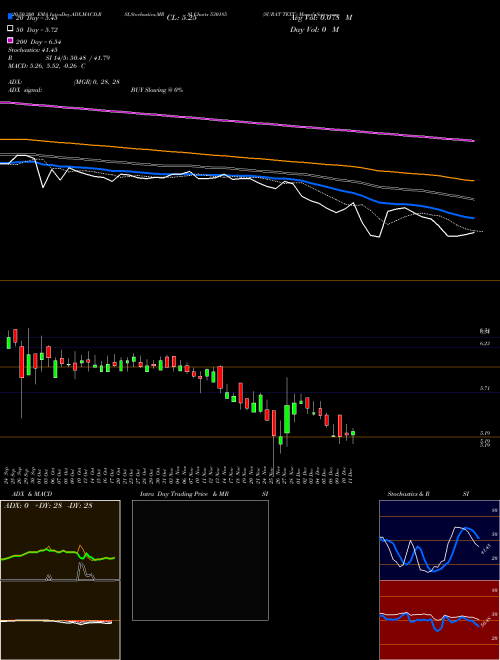Click the 'Avg Vol: 0.078 M' text
This screenshot has width=500, height=660.
321,18
